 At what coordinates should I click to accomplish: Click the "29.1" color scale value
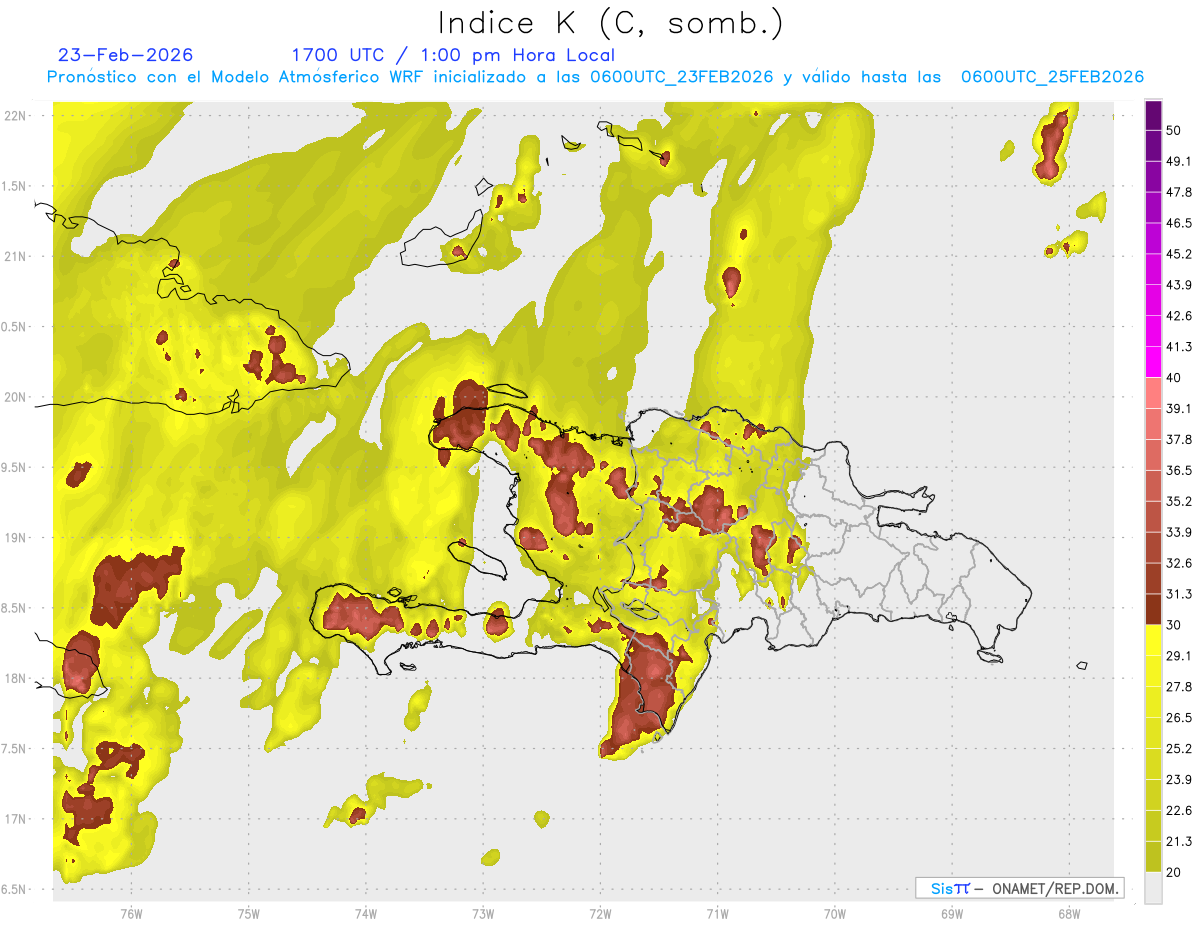coord(1178,656)
